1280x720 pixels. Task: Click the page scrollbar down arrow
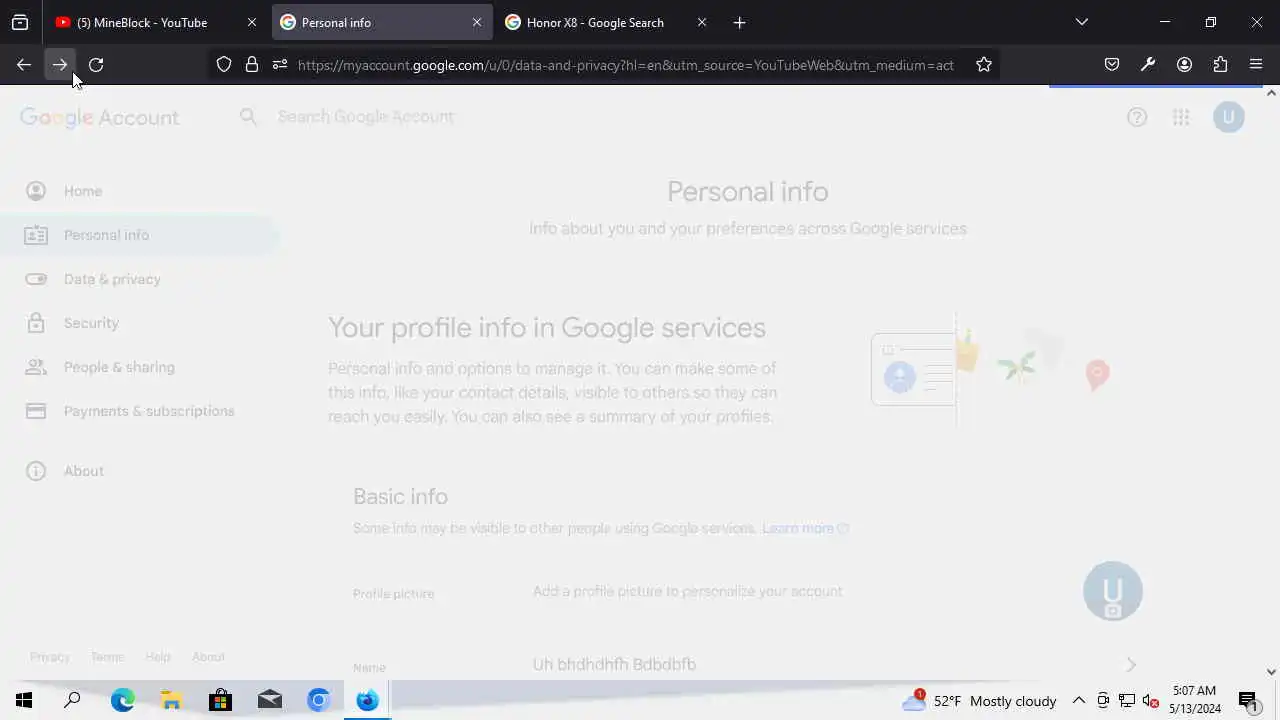1271,672
